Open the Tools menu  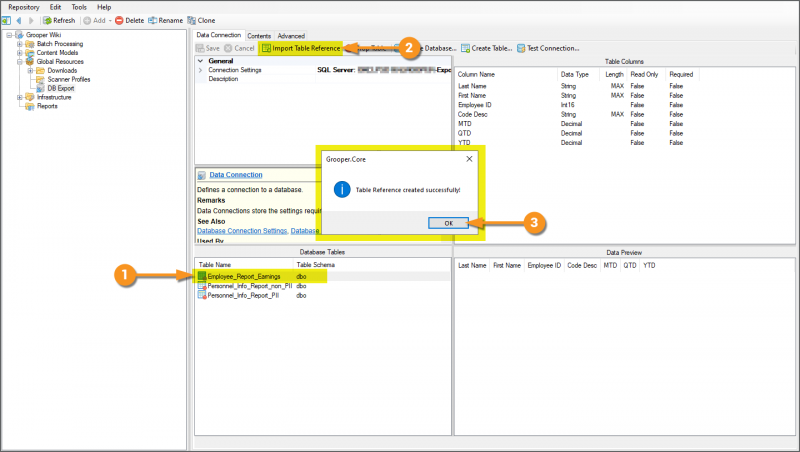(79, 7)
